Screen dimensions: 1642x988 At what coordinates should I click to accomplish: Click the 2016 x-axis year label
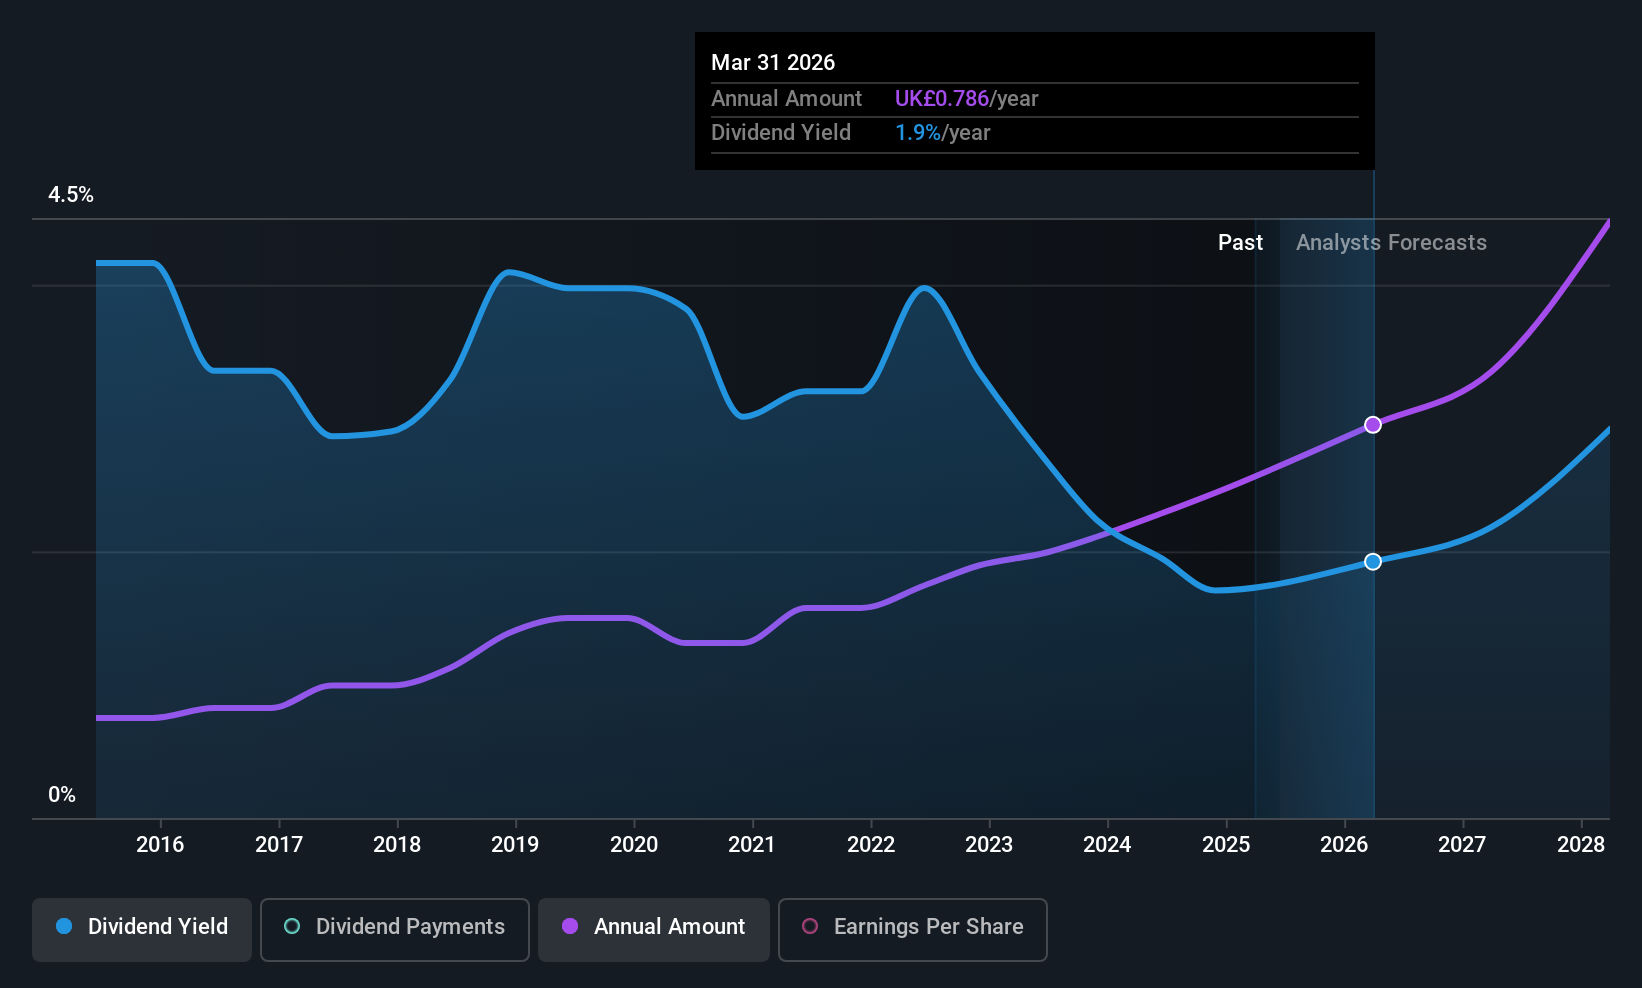pyautogui.click(x=160, y=845)
